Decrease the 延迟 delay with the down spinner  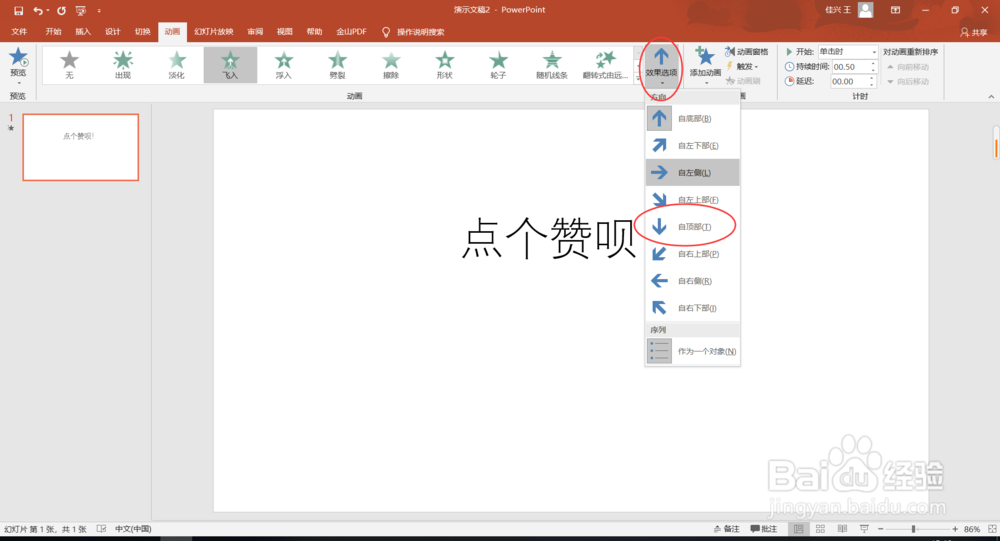pyautogui.click(x=873, y=84)
